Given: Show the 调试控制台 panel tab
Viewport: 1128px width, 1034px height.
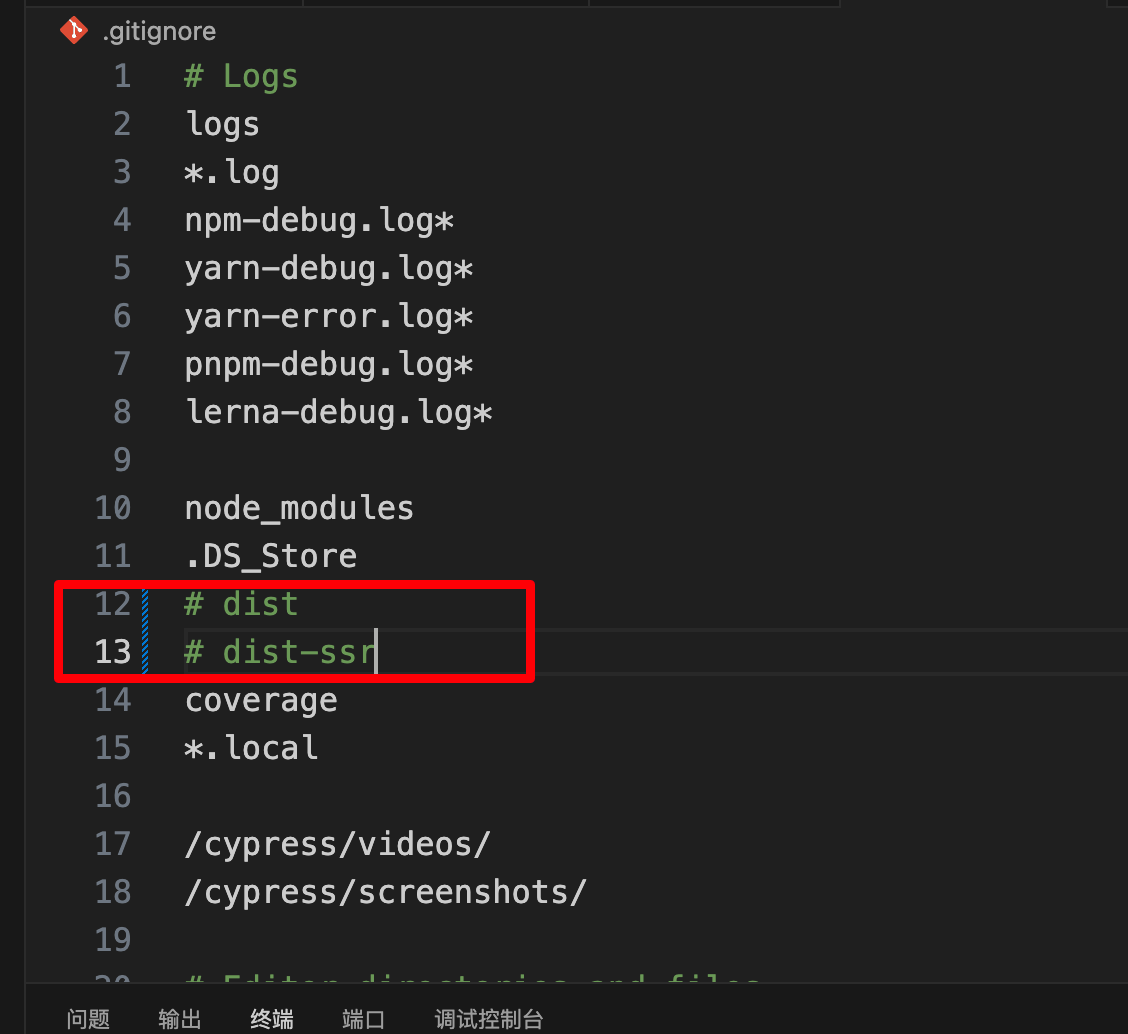Looking at the screenshot, I should tap(489, 1019).
